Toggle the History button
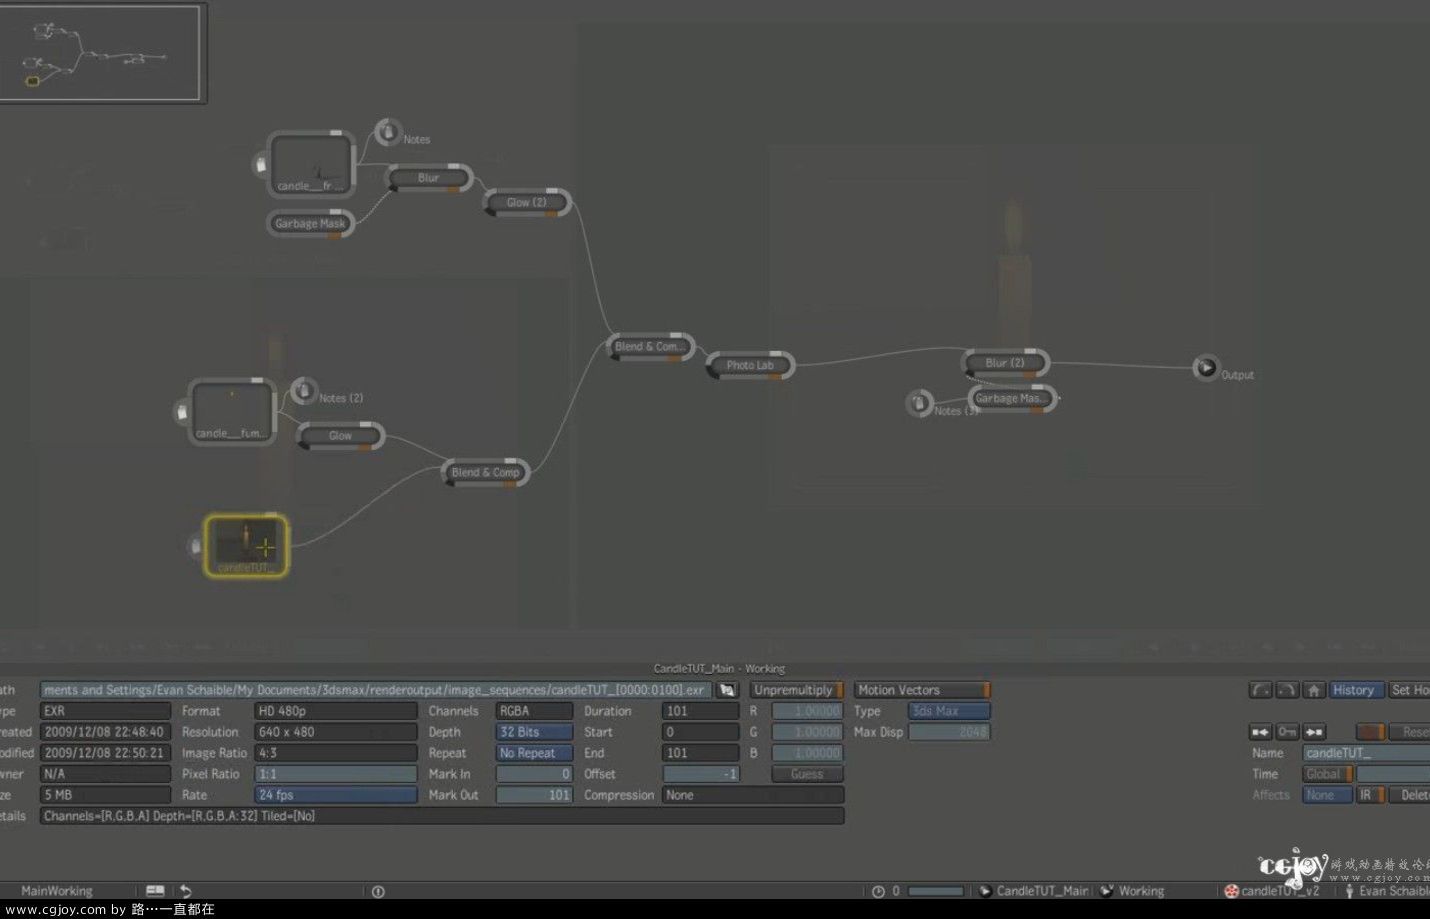 [1357, 690]
